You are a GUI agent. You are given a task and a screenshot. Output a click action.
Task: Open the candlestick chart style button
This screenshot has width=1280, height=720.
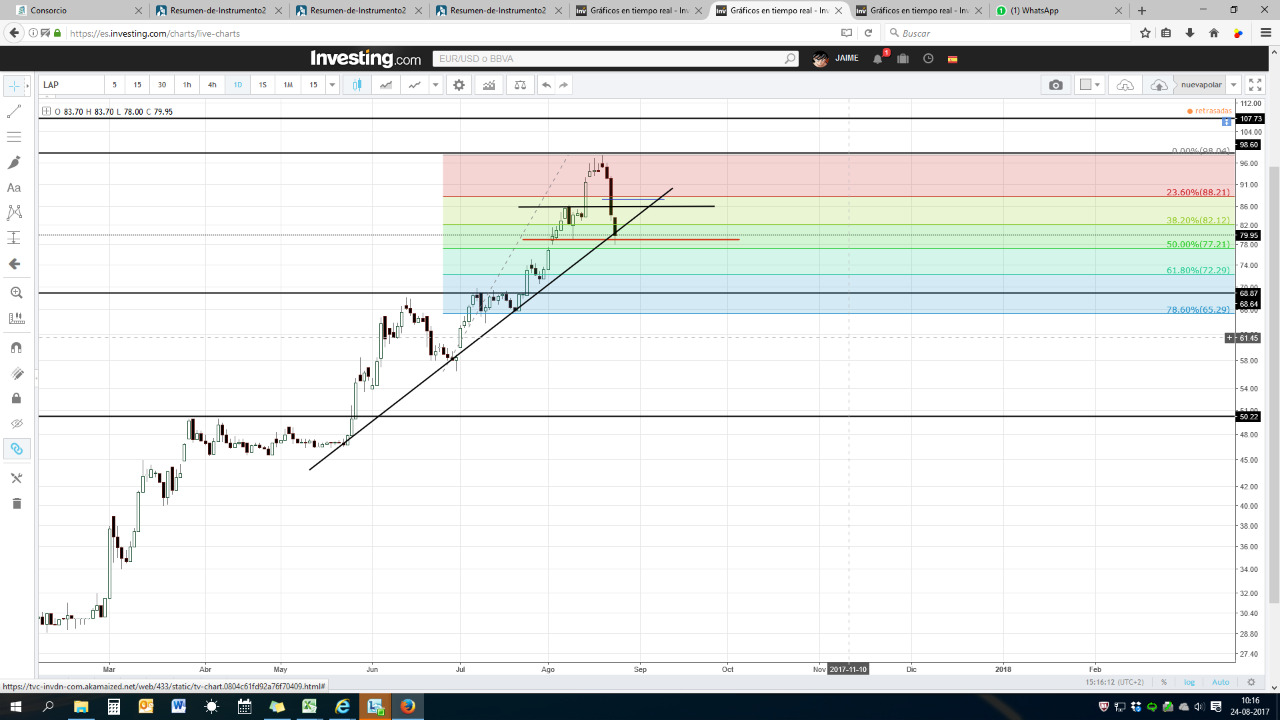pos(357,85)
